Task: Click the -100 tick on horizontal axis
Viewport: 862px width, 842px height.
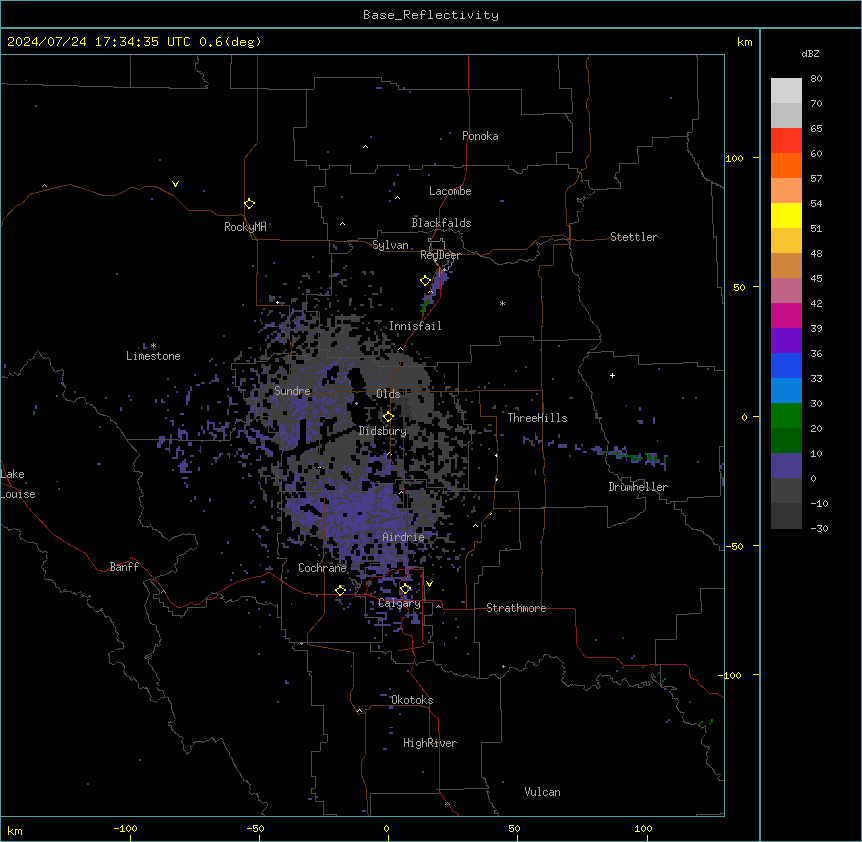Action: click(x=126, y=828)
